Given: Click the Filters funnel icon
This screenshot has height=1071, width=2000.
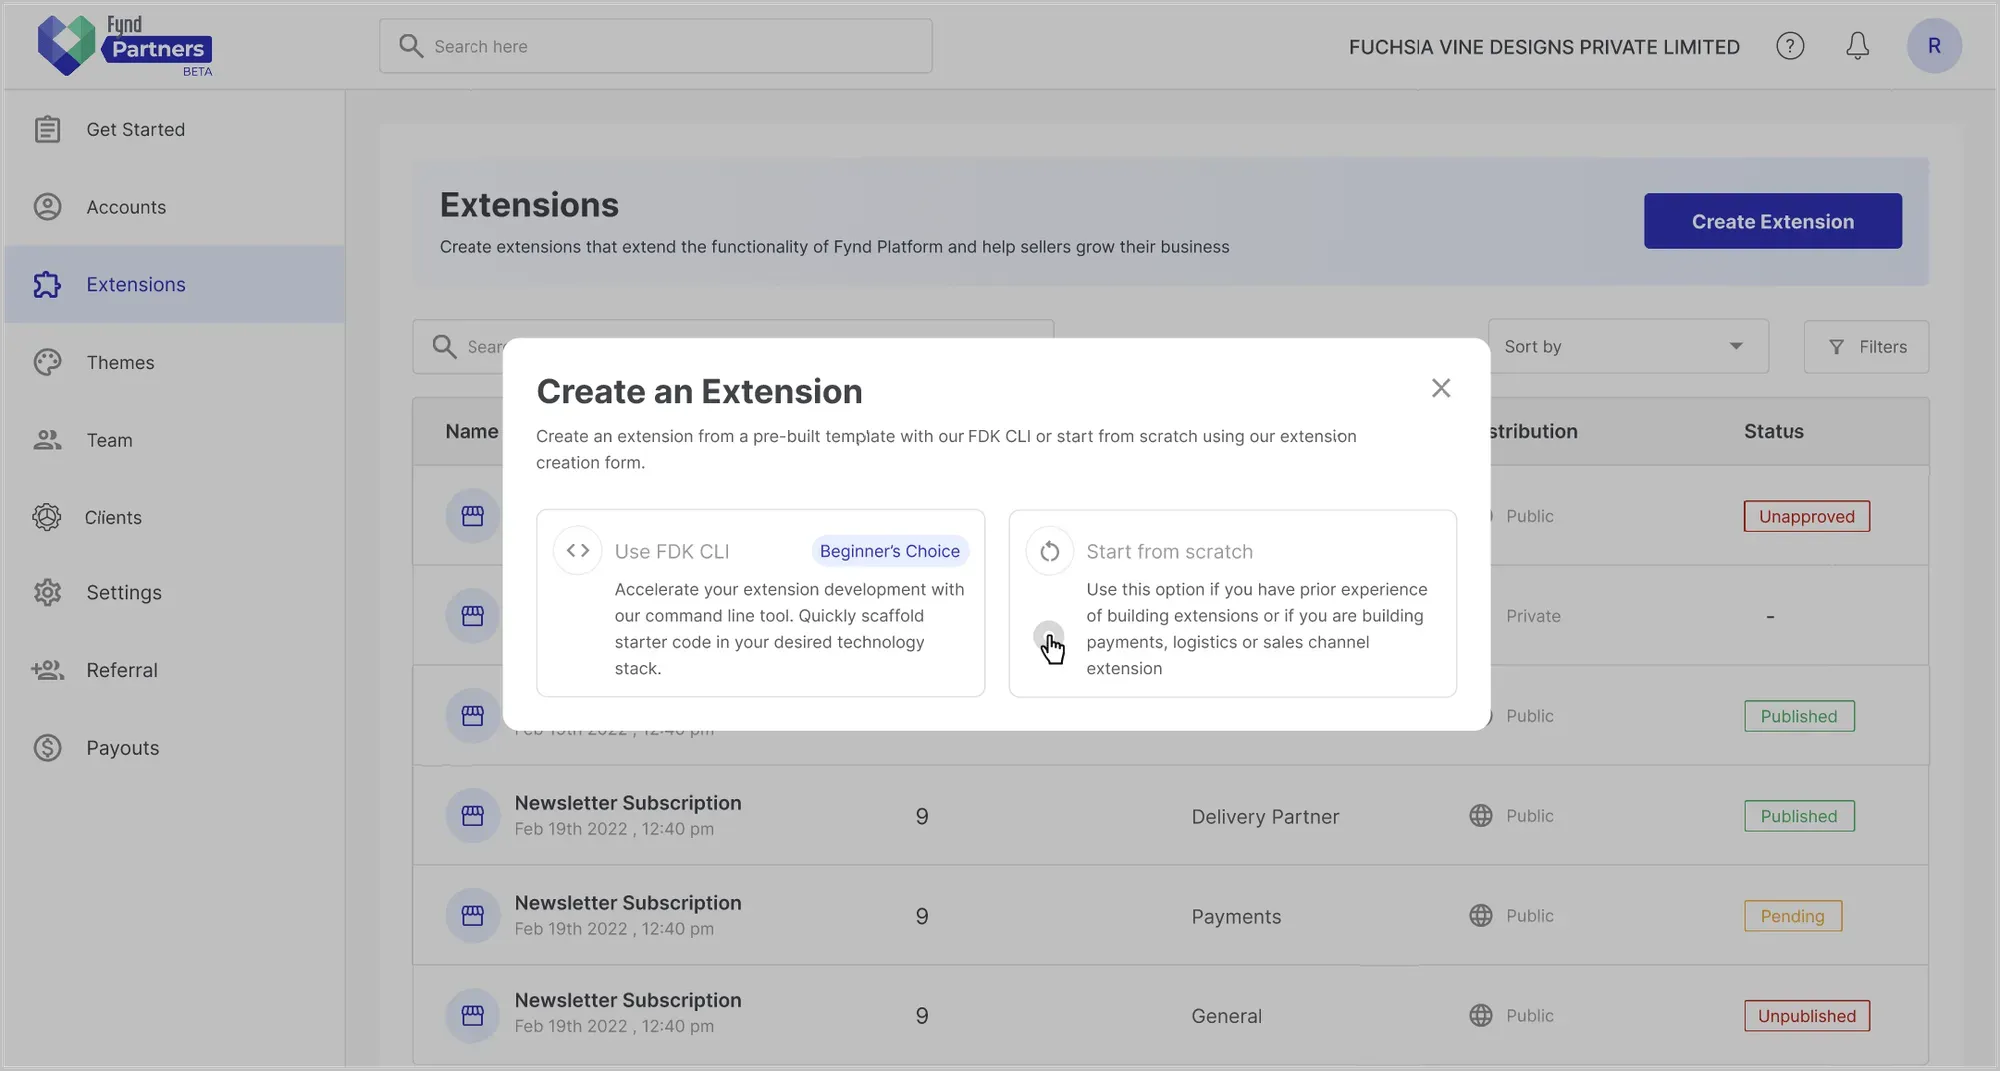Looking at the screenshot, I should click(x=1836, y=347).
